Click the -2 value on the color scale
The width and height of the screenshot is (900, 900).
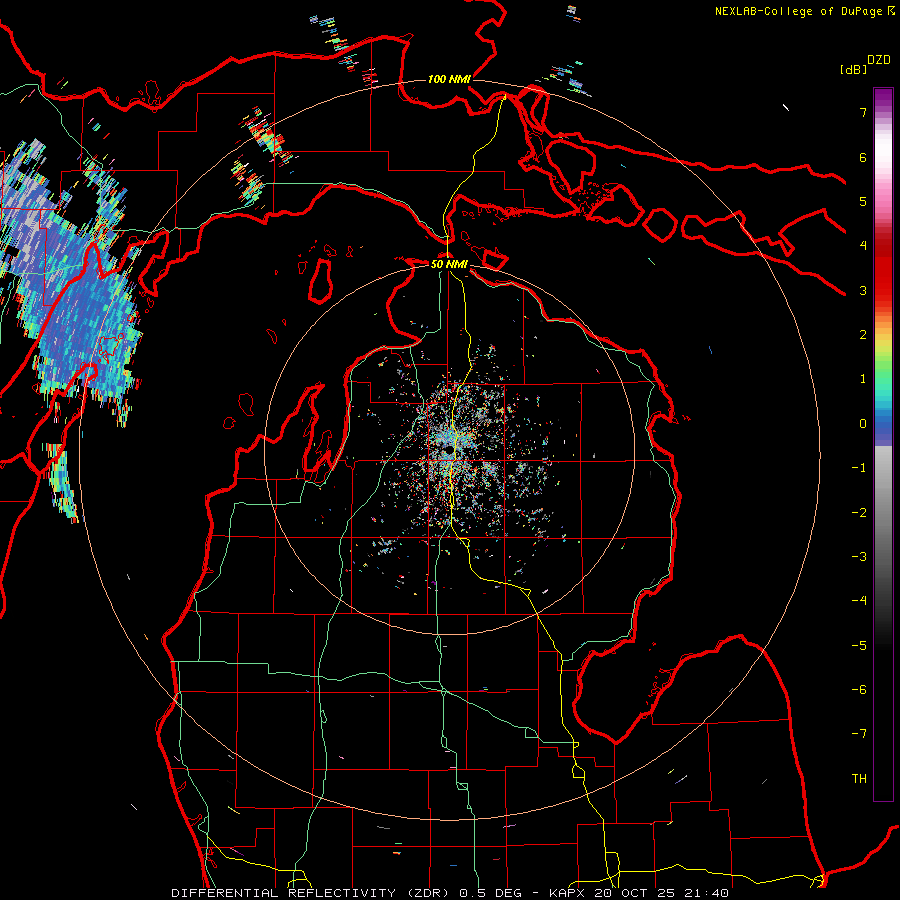(859, 513)
